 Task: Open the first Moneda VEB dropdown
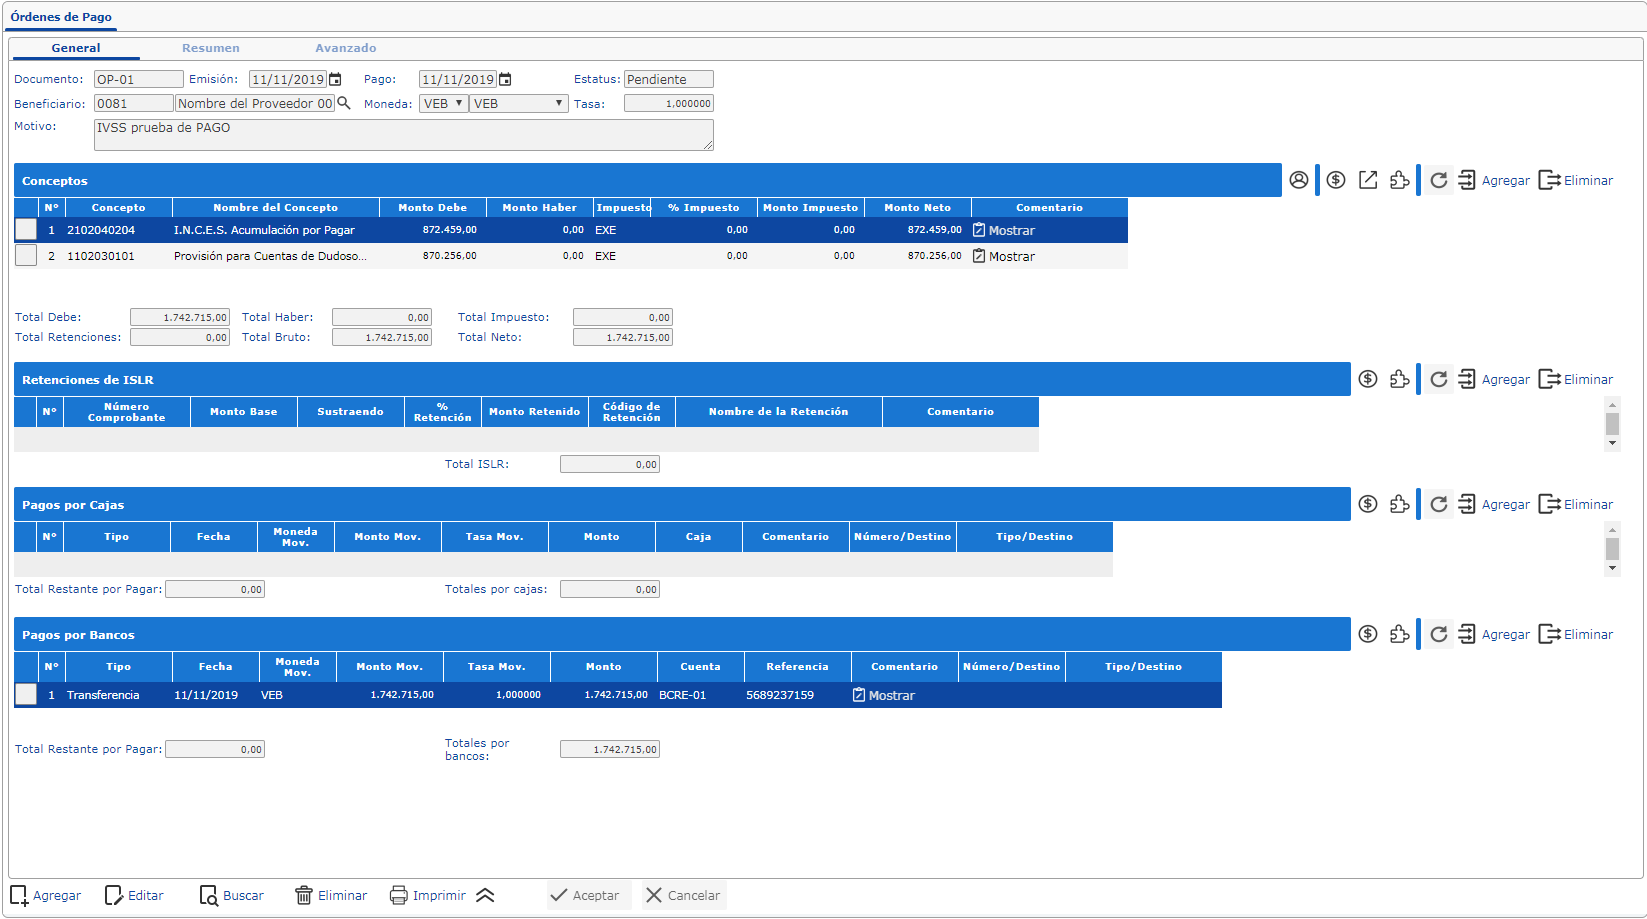click(443, 103)
